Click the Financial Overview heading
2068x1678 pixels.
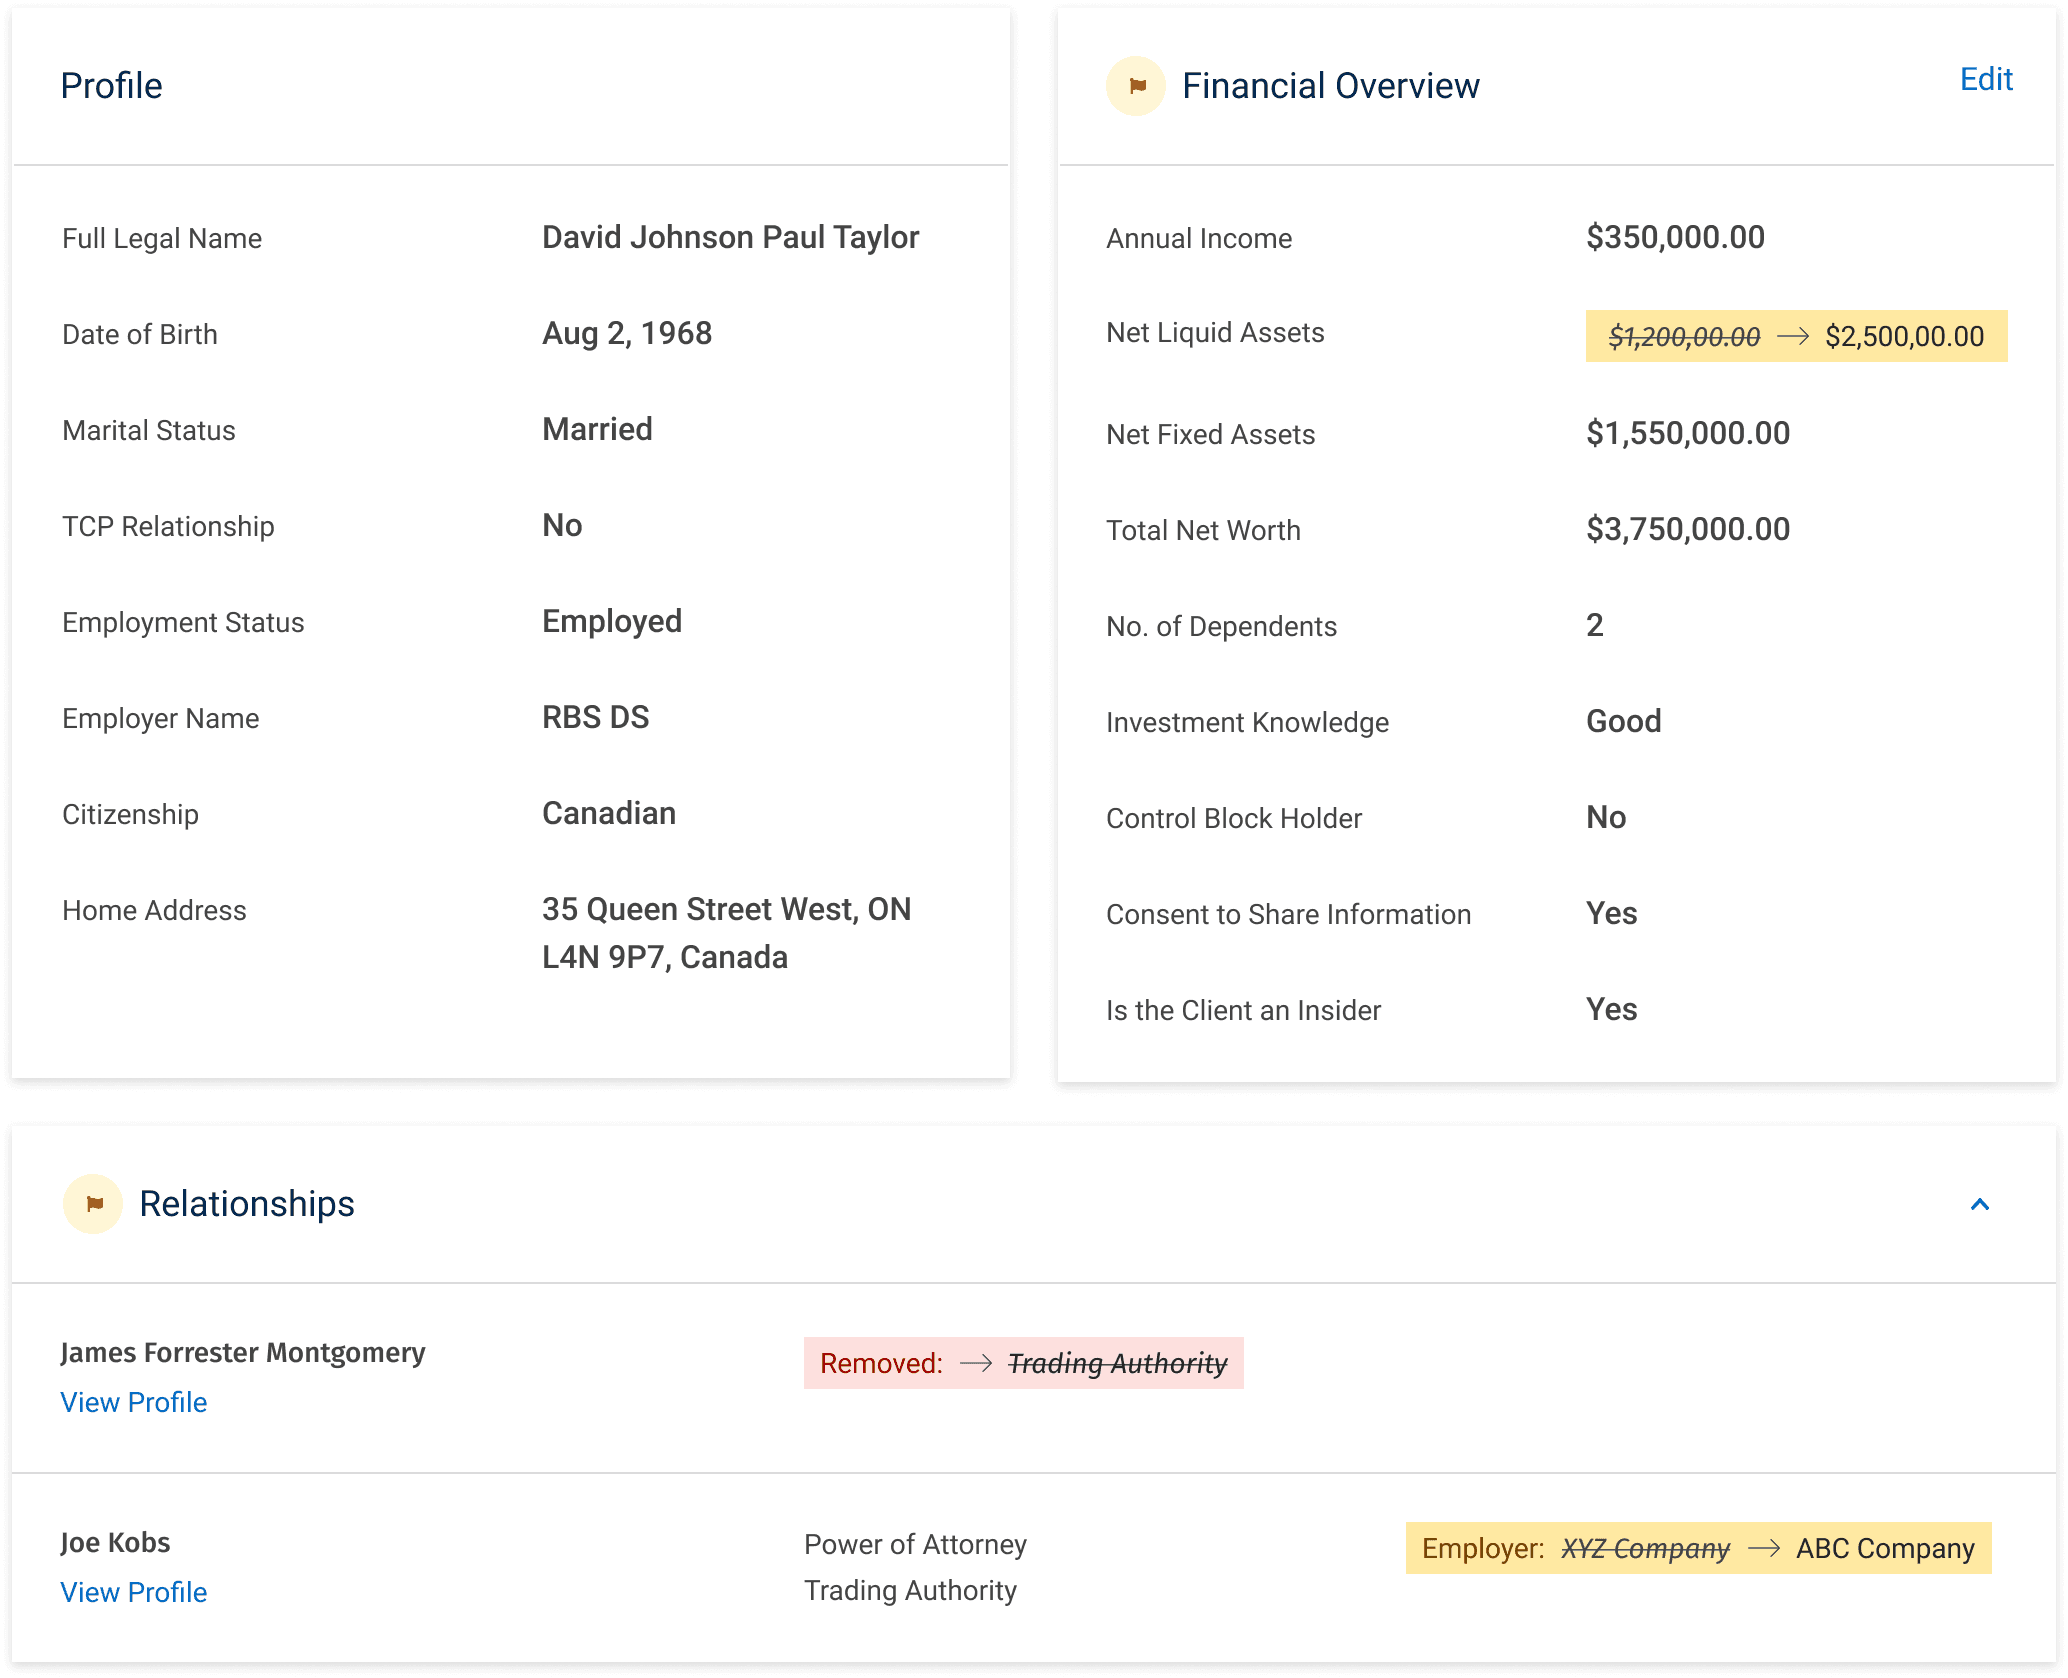[x=1330, y=86]
